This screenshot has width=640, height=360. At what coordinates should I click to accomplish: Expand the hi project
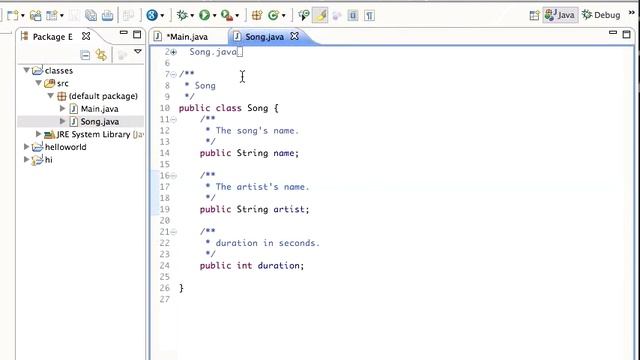pos(26,159)
